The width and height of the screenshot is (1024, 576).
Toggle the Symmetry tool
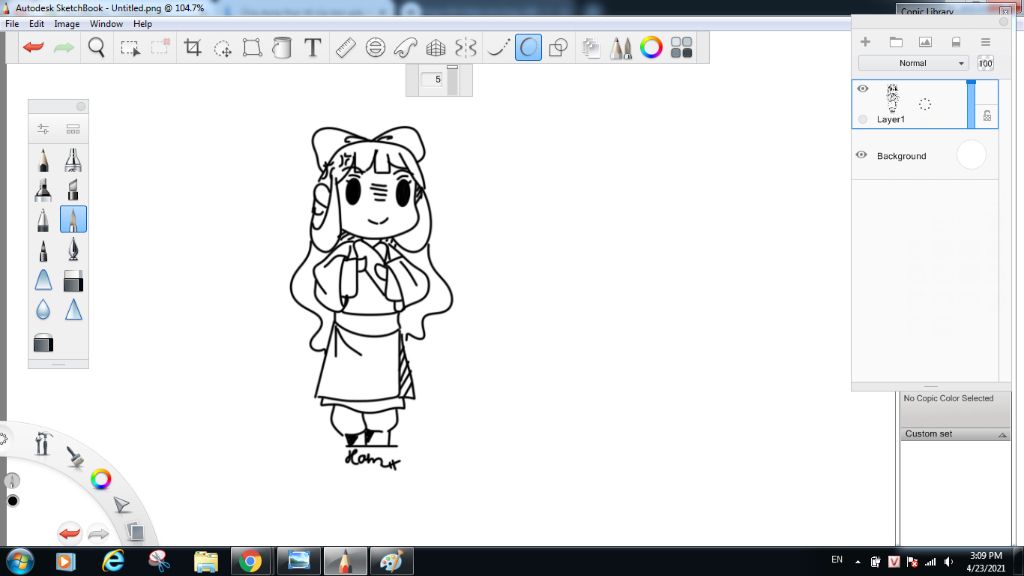(466, 48)
